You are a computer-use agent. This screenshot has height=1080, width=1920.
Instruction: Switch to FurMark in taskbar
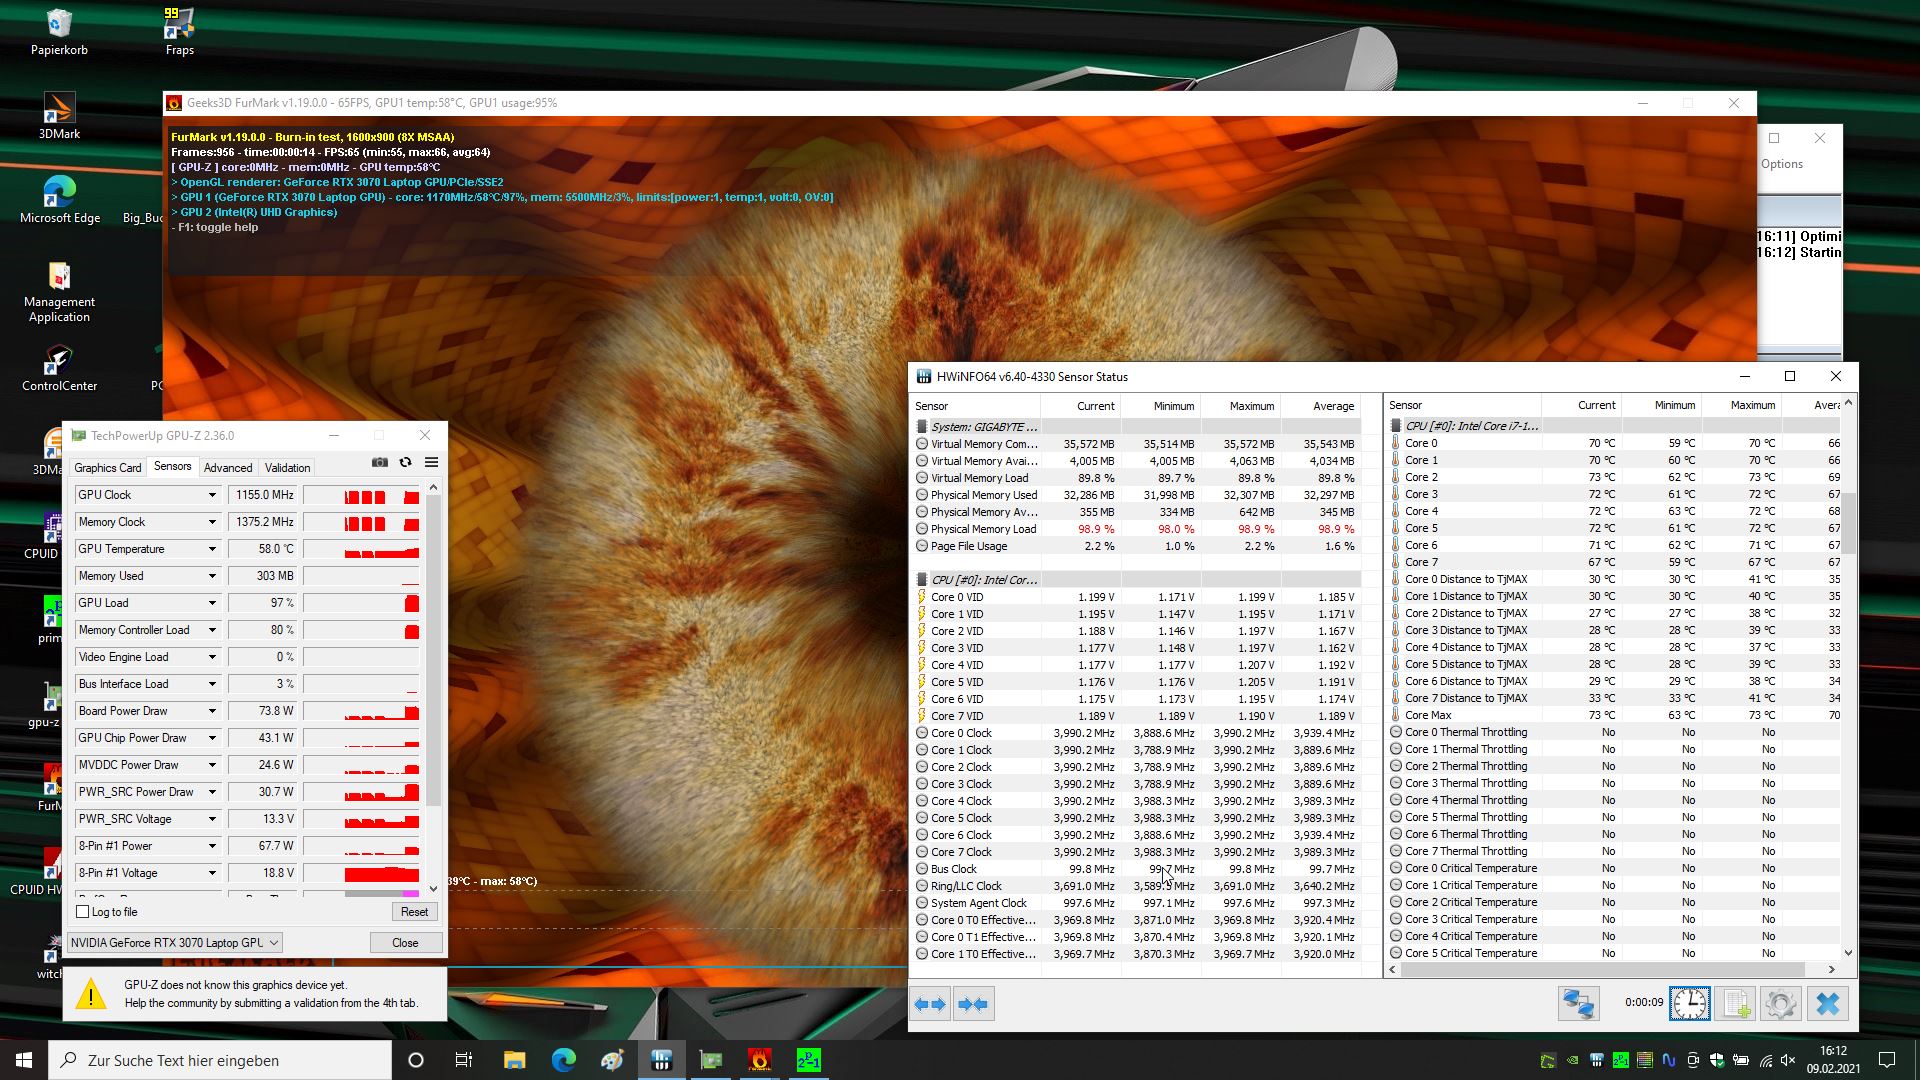point(760,1060)
